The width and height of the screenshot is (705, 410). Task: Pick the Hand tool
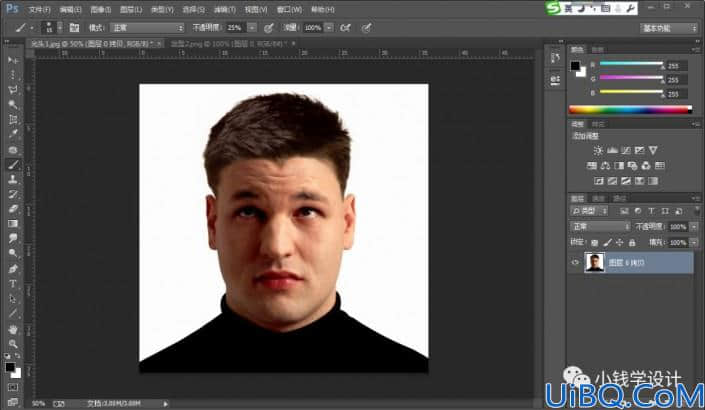tap(13, 329)
